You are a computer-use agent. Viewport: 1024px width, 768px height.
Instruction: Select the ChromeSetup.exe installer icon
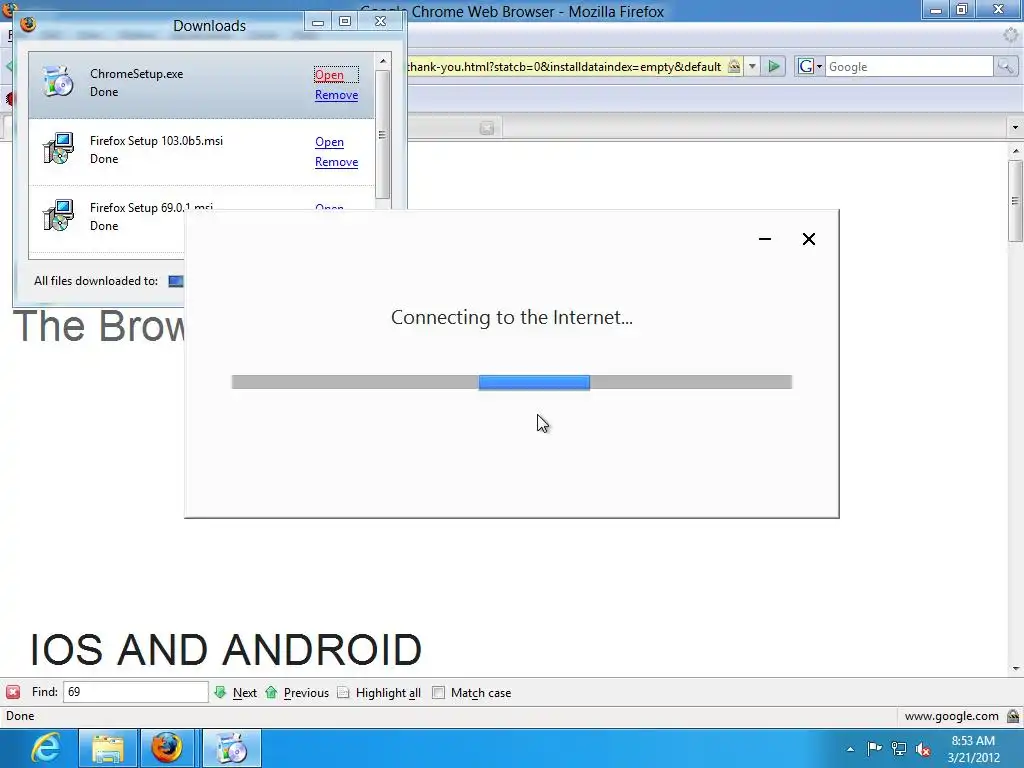tap(57, 82)
